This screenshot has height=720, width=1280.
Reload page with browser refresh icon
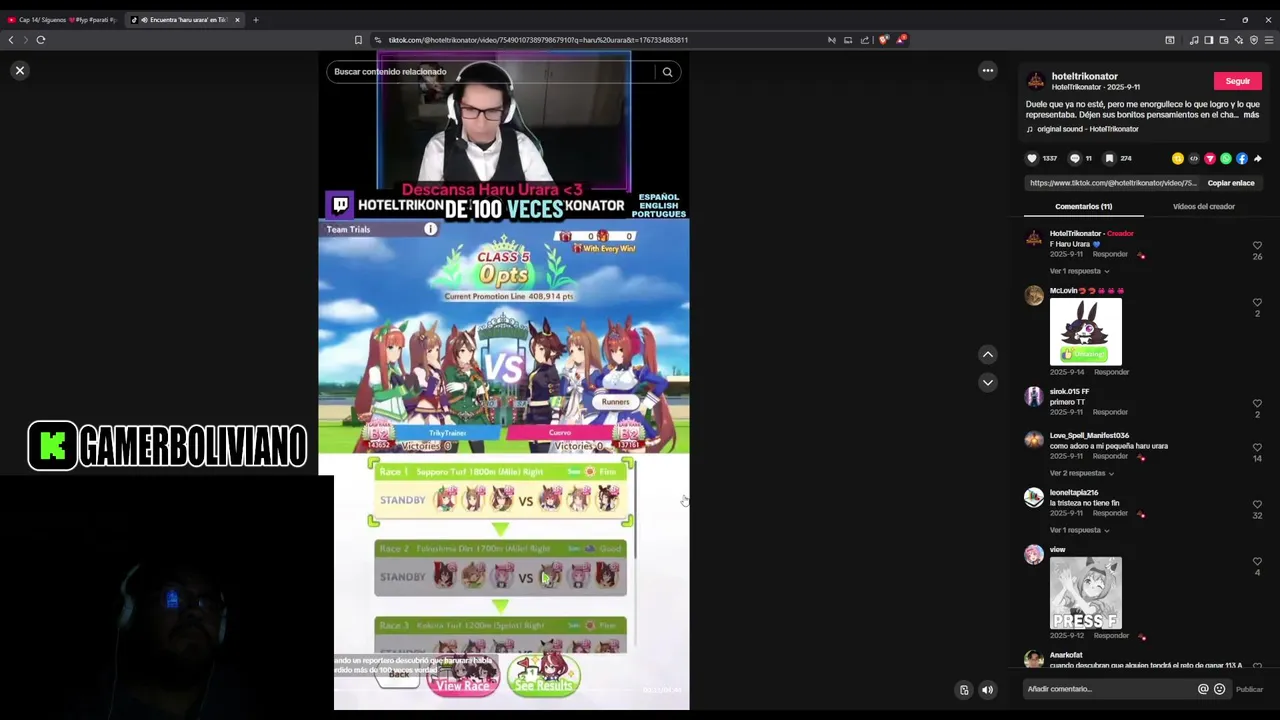(41, 40)
